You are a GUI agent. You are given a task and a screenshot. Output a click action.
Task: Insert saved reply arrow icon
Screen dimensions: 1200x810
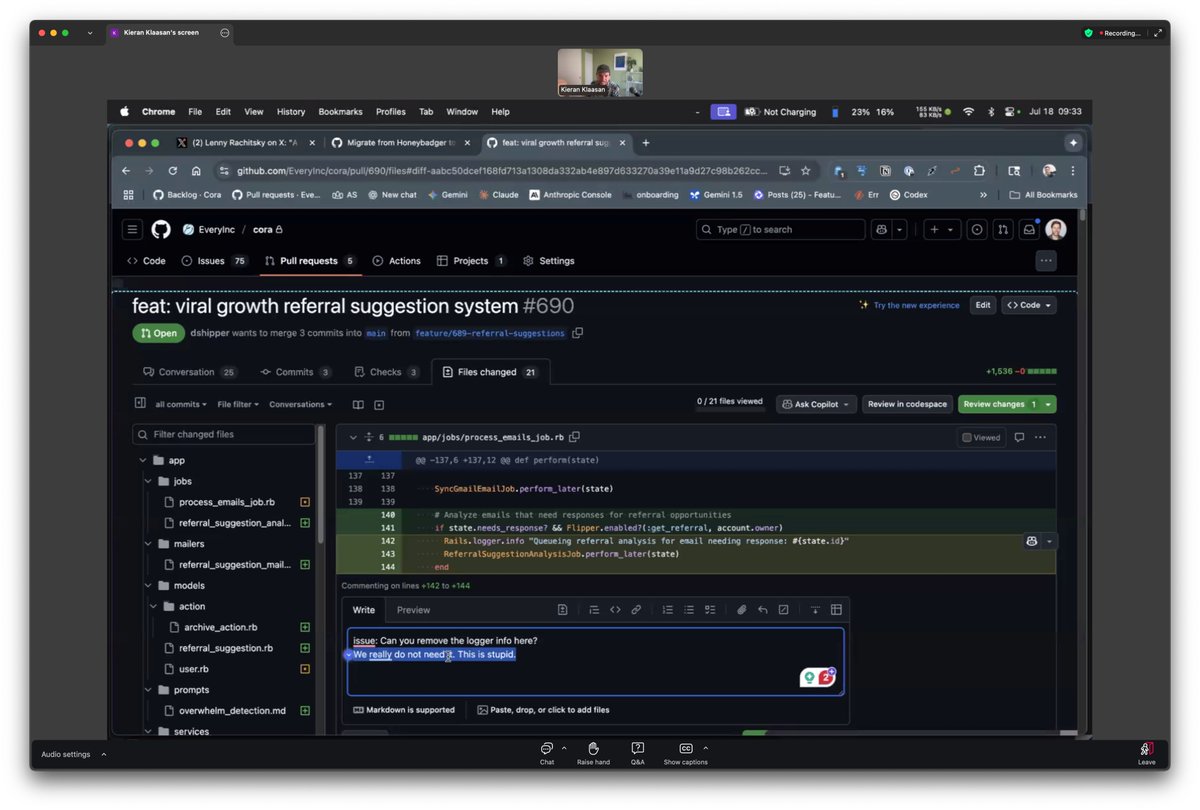pyautogui.click(x=763, y=609)
